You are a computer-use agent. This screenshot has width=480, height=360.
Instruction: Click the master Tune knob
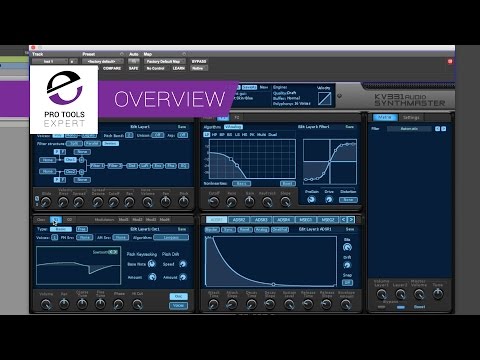pos(438,293)
